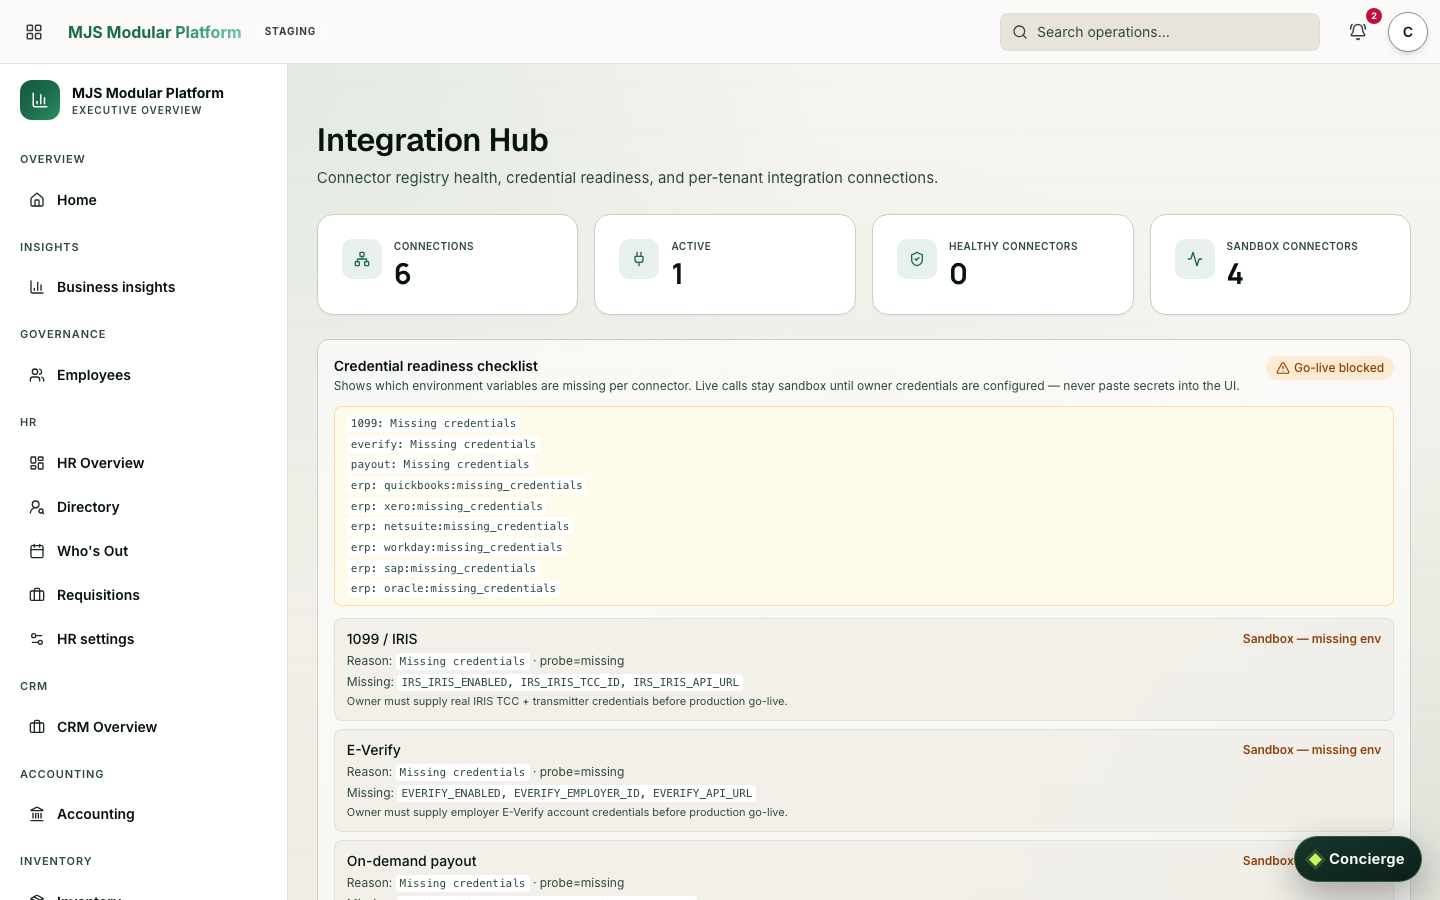Click the HR settings sliders icon
Screen dimensions: 1440x900
37,639
